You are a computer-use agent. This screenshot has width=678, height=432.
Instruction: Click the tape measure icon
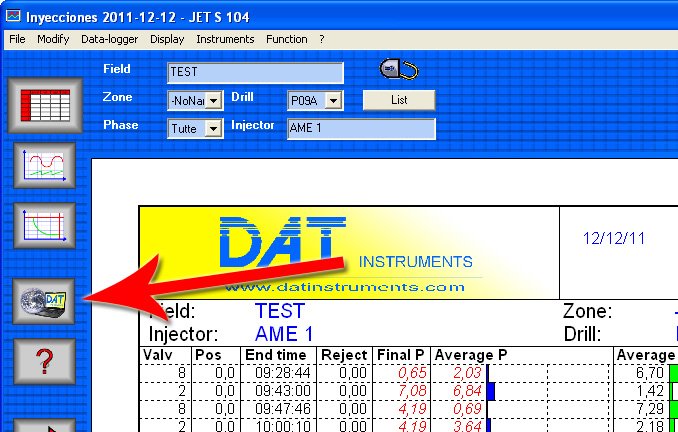(x=397, y=69)
